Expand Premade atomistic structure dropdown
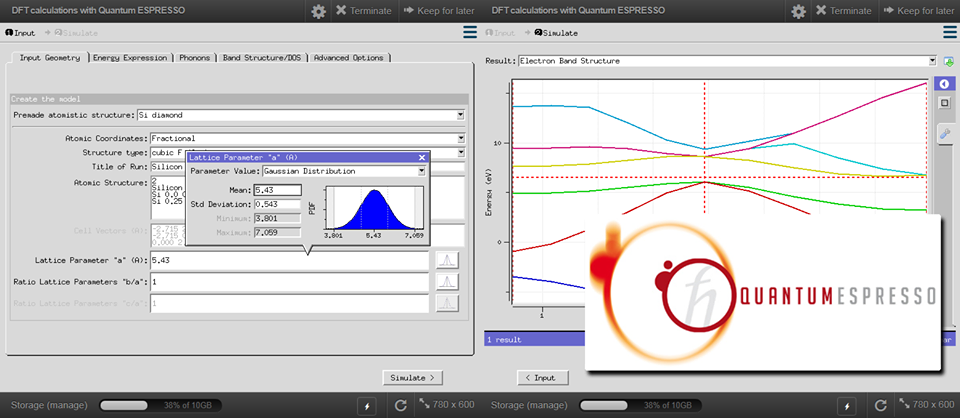The width and height of the screenshot is (960, 418). tap(460, 115)
